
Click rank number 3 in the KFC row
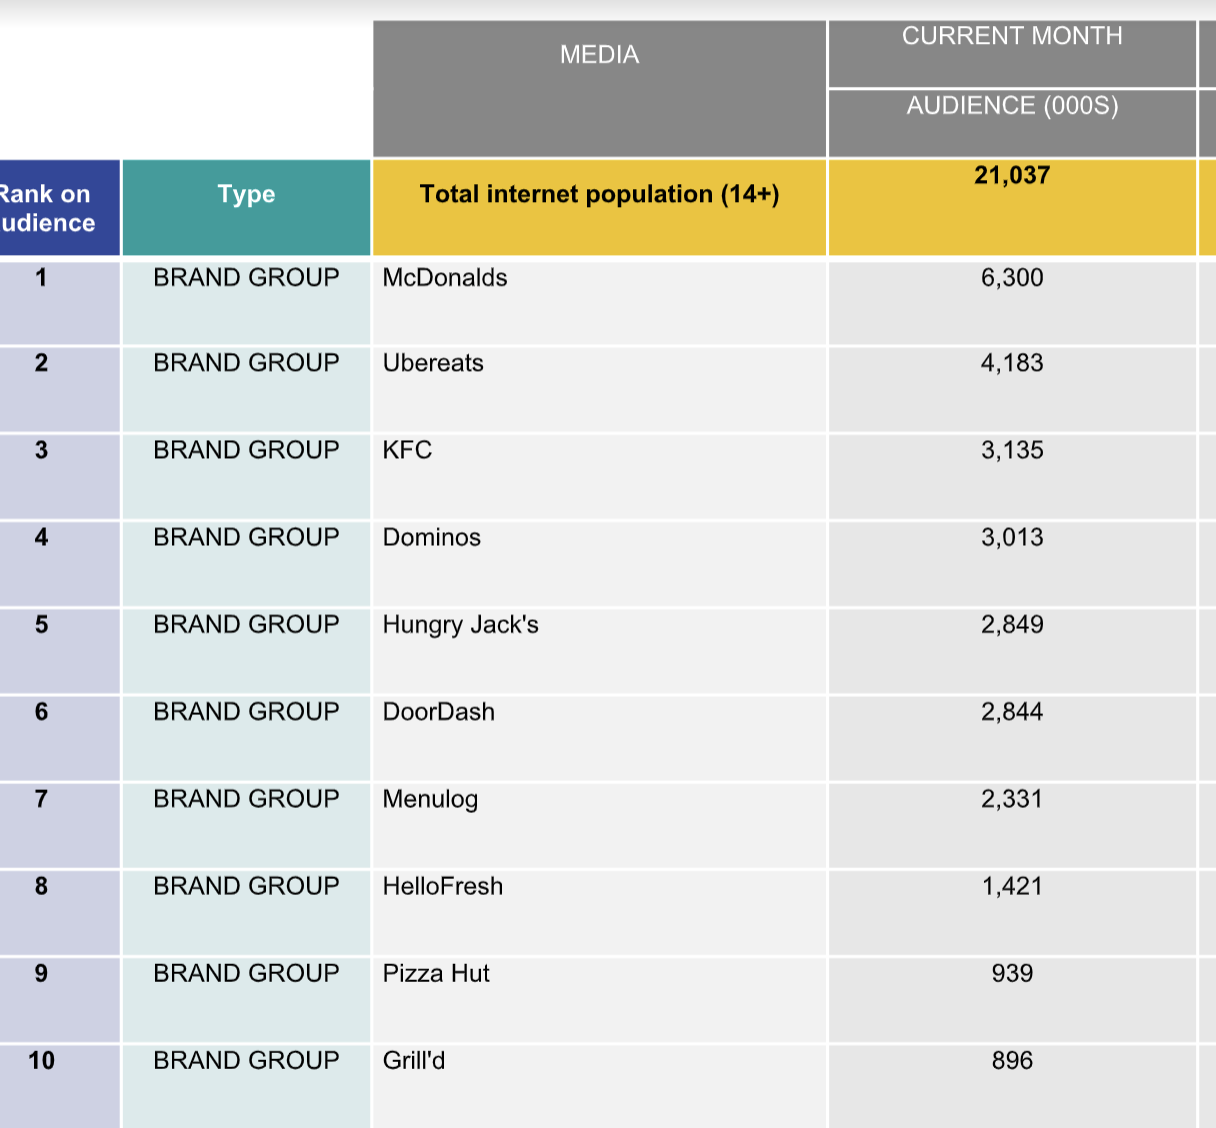point(41,450)
